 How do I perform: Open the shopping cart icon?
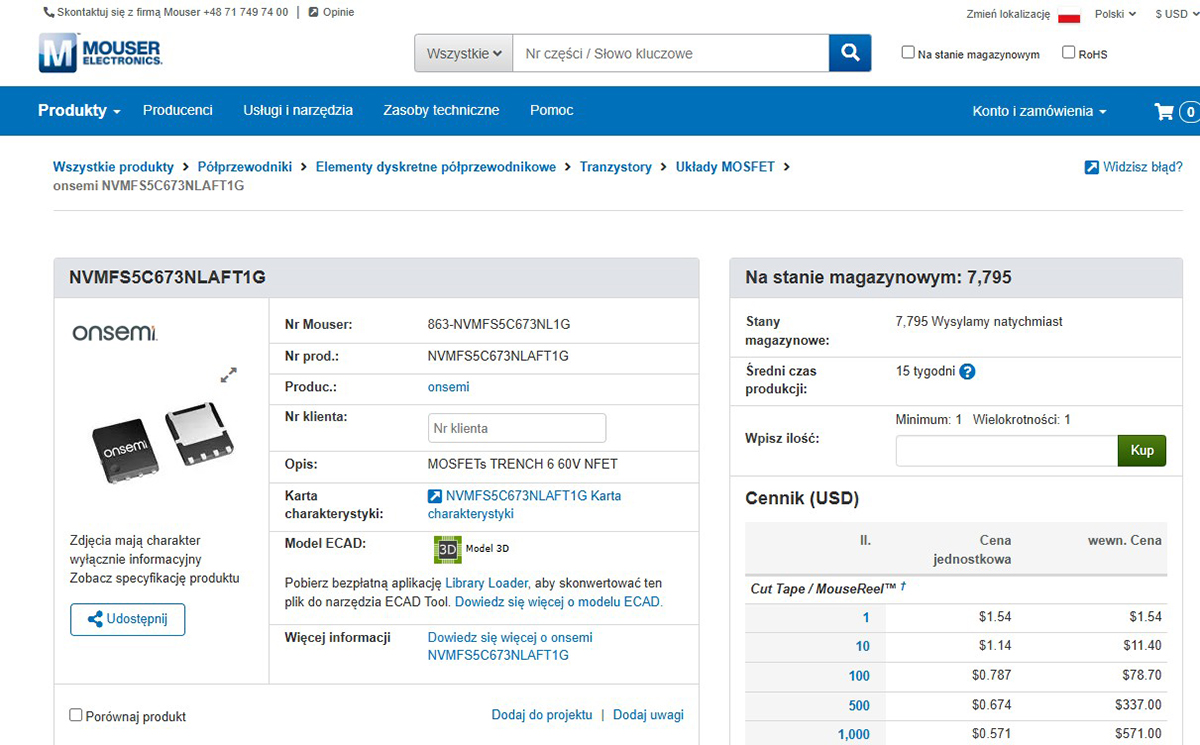point(1164,111)
